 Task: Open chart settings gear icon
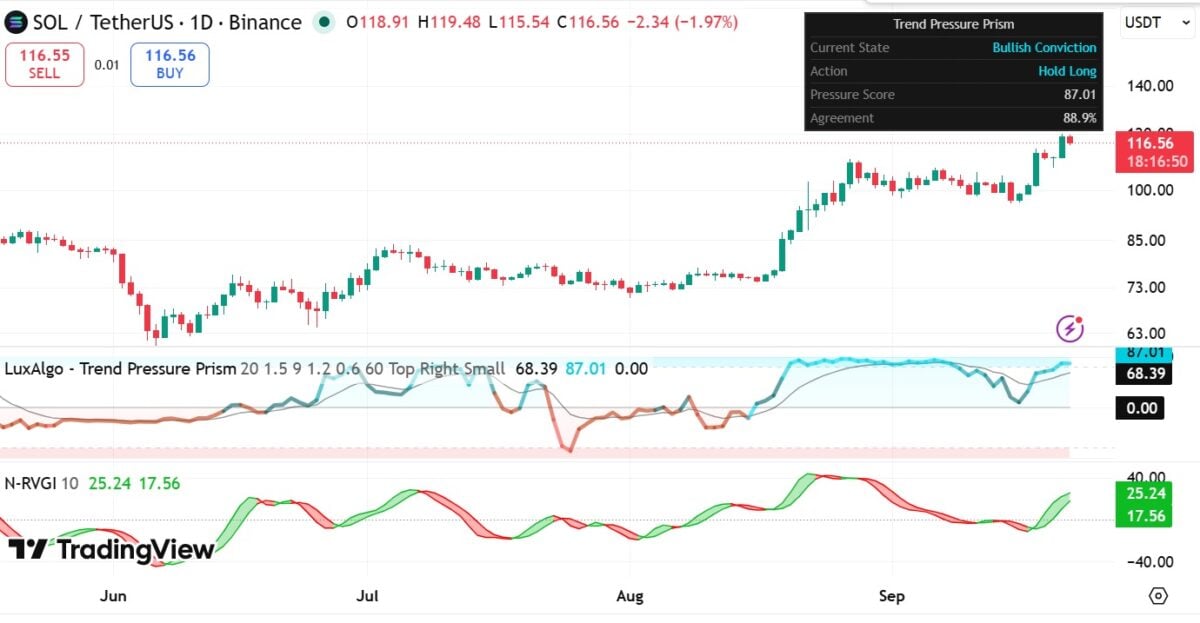click(x=1158, y=596)
